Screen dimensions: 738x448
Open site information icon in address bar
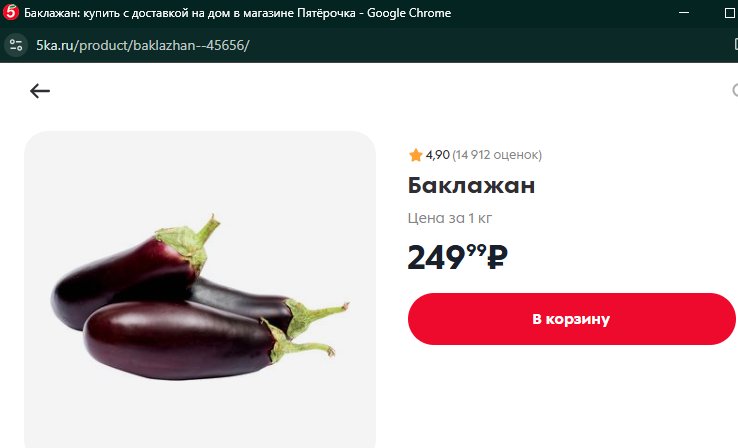tap(16, 45)
